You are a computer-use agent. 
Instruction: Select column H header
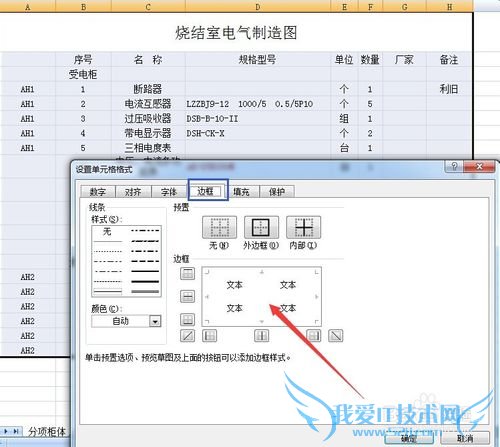click(449, 6)
